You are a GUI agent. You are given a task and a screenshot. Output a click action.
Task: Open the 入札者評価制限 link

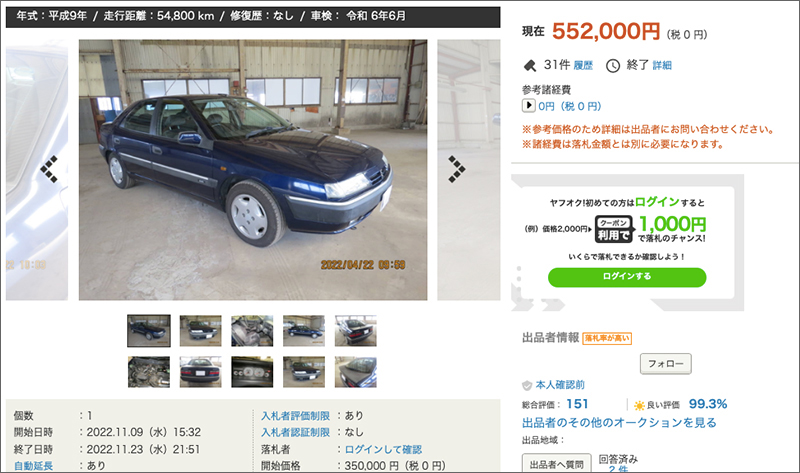click(x=295, y=416)
